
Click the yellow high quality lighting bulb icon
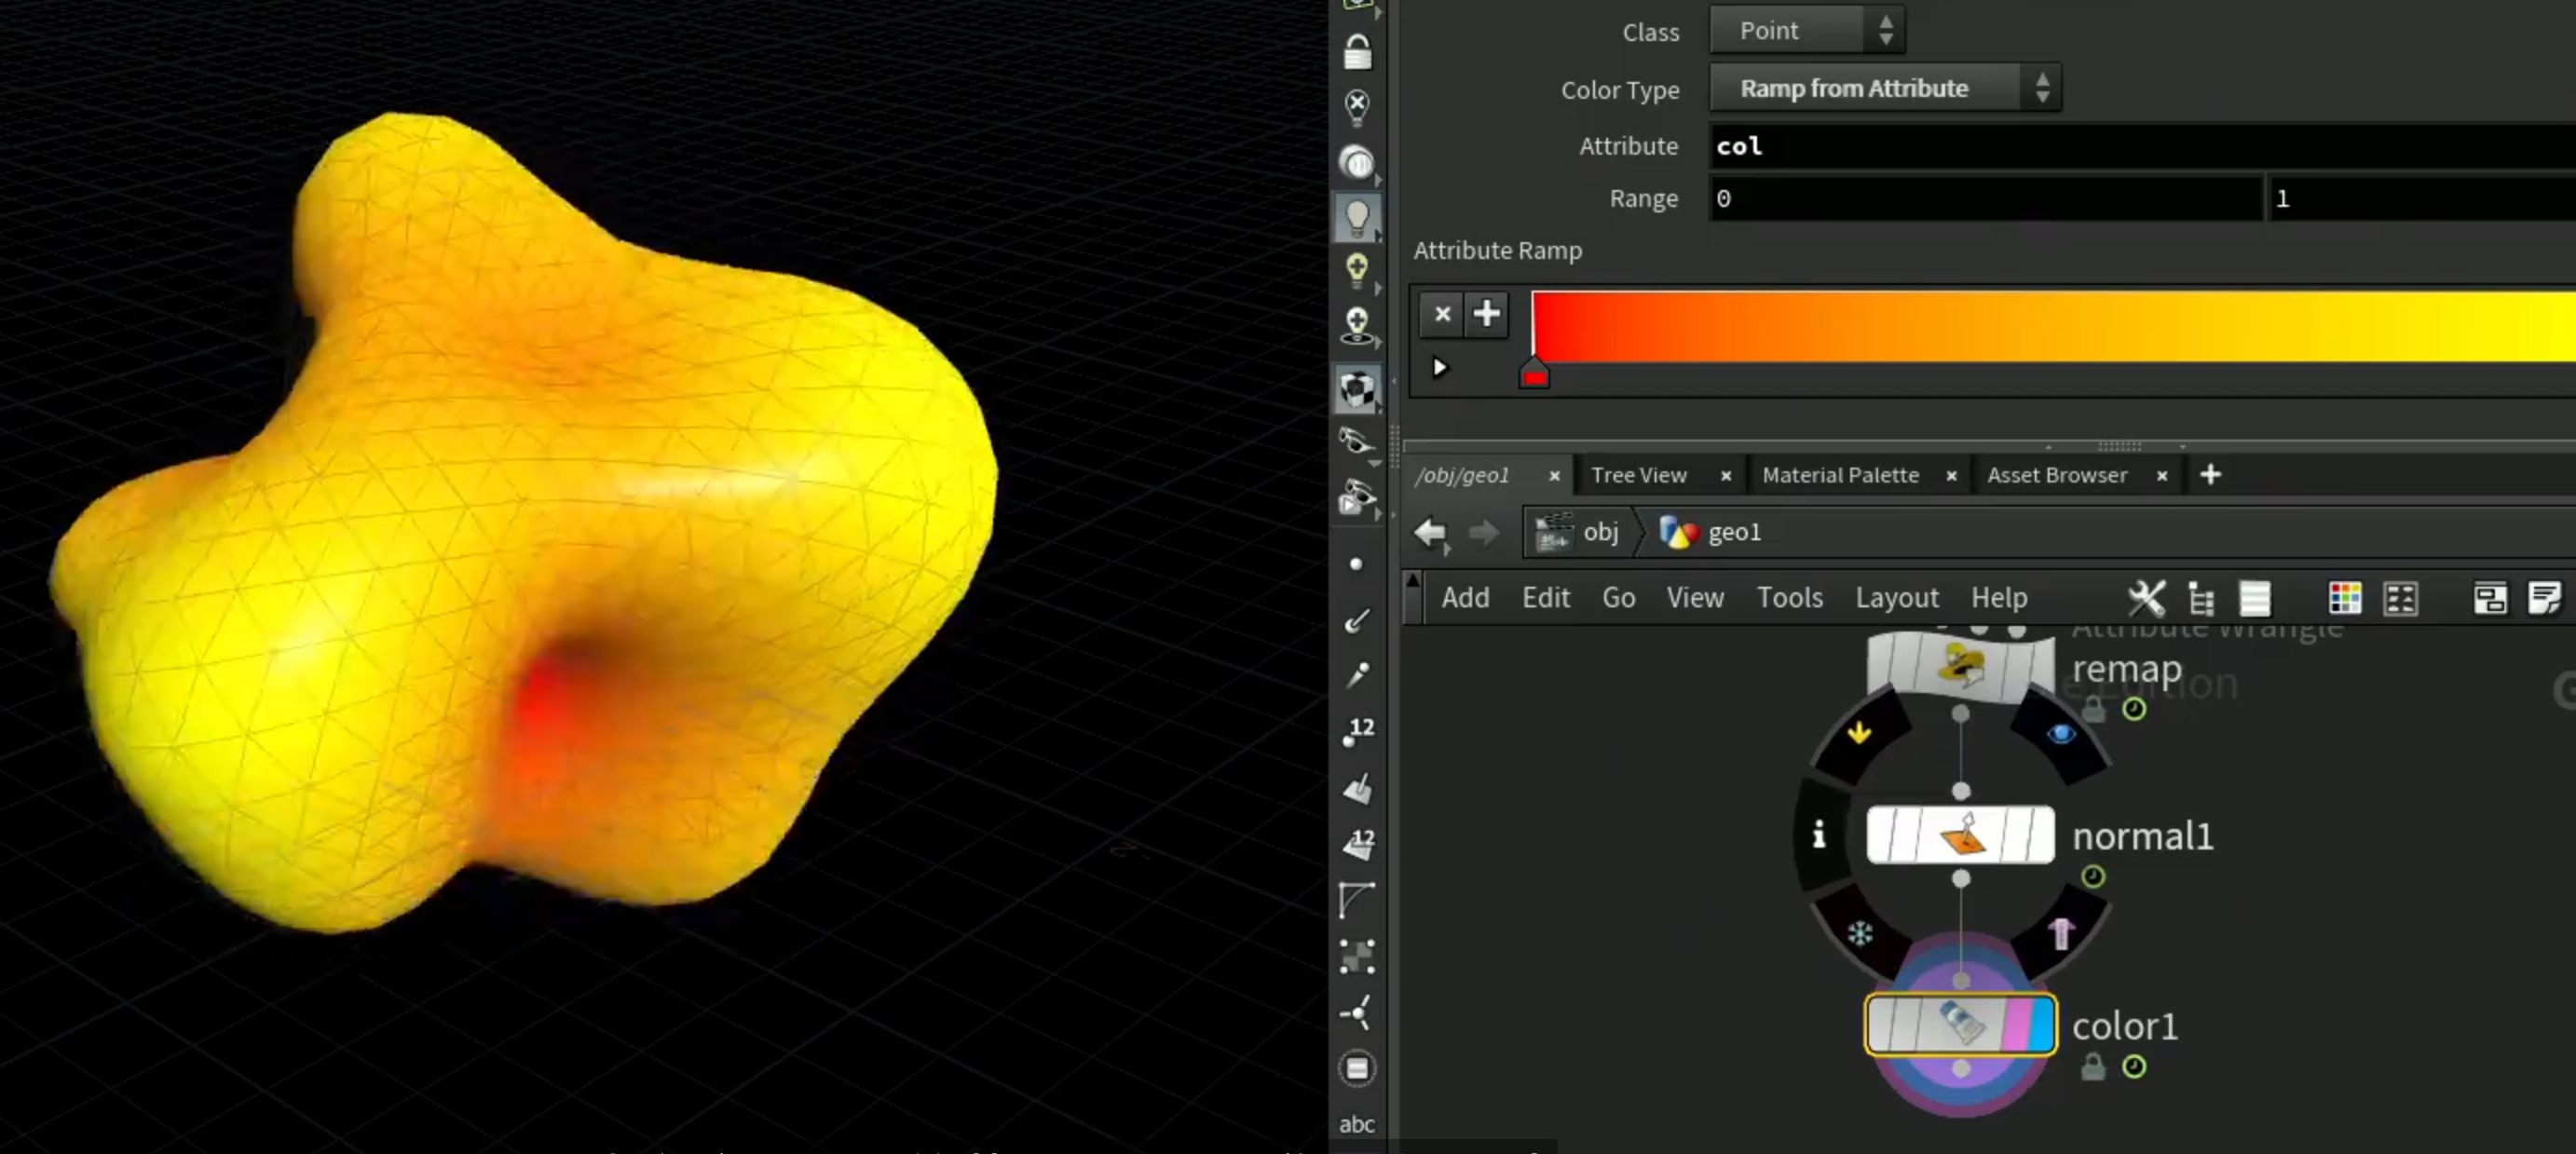coord(1357,271)
